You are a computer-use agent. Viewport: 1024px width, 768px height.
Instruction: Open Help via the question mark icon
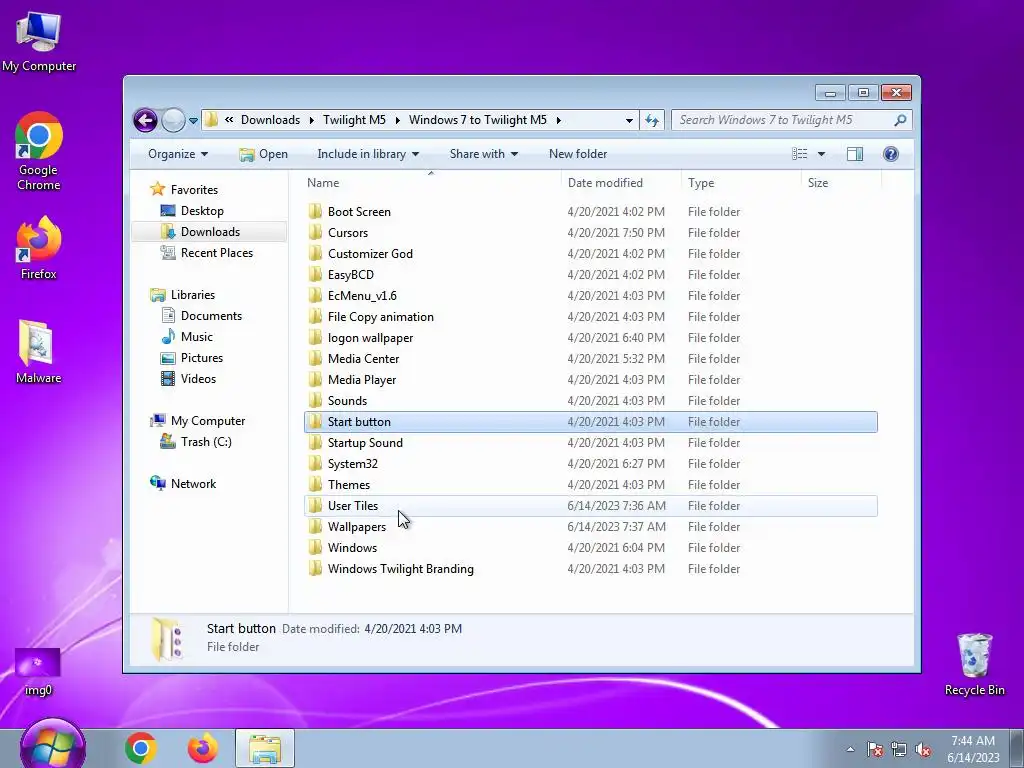[891, 154]
